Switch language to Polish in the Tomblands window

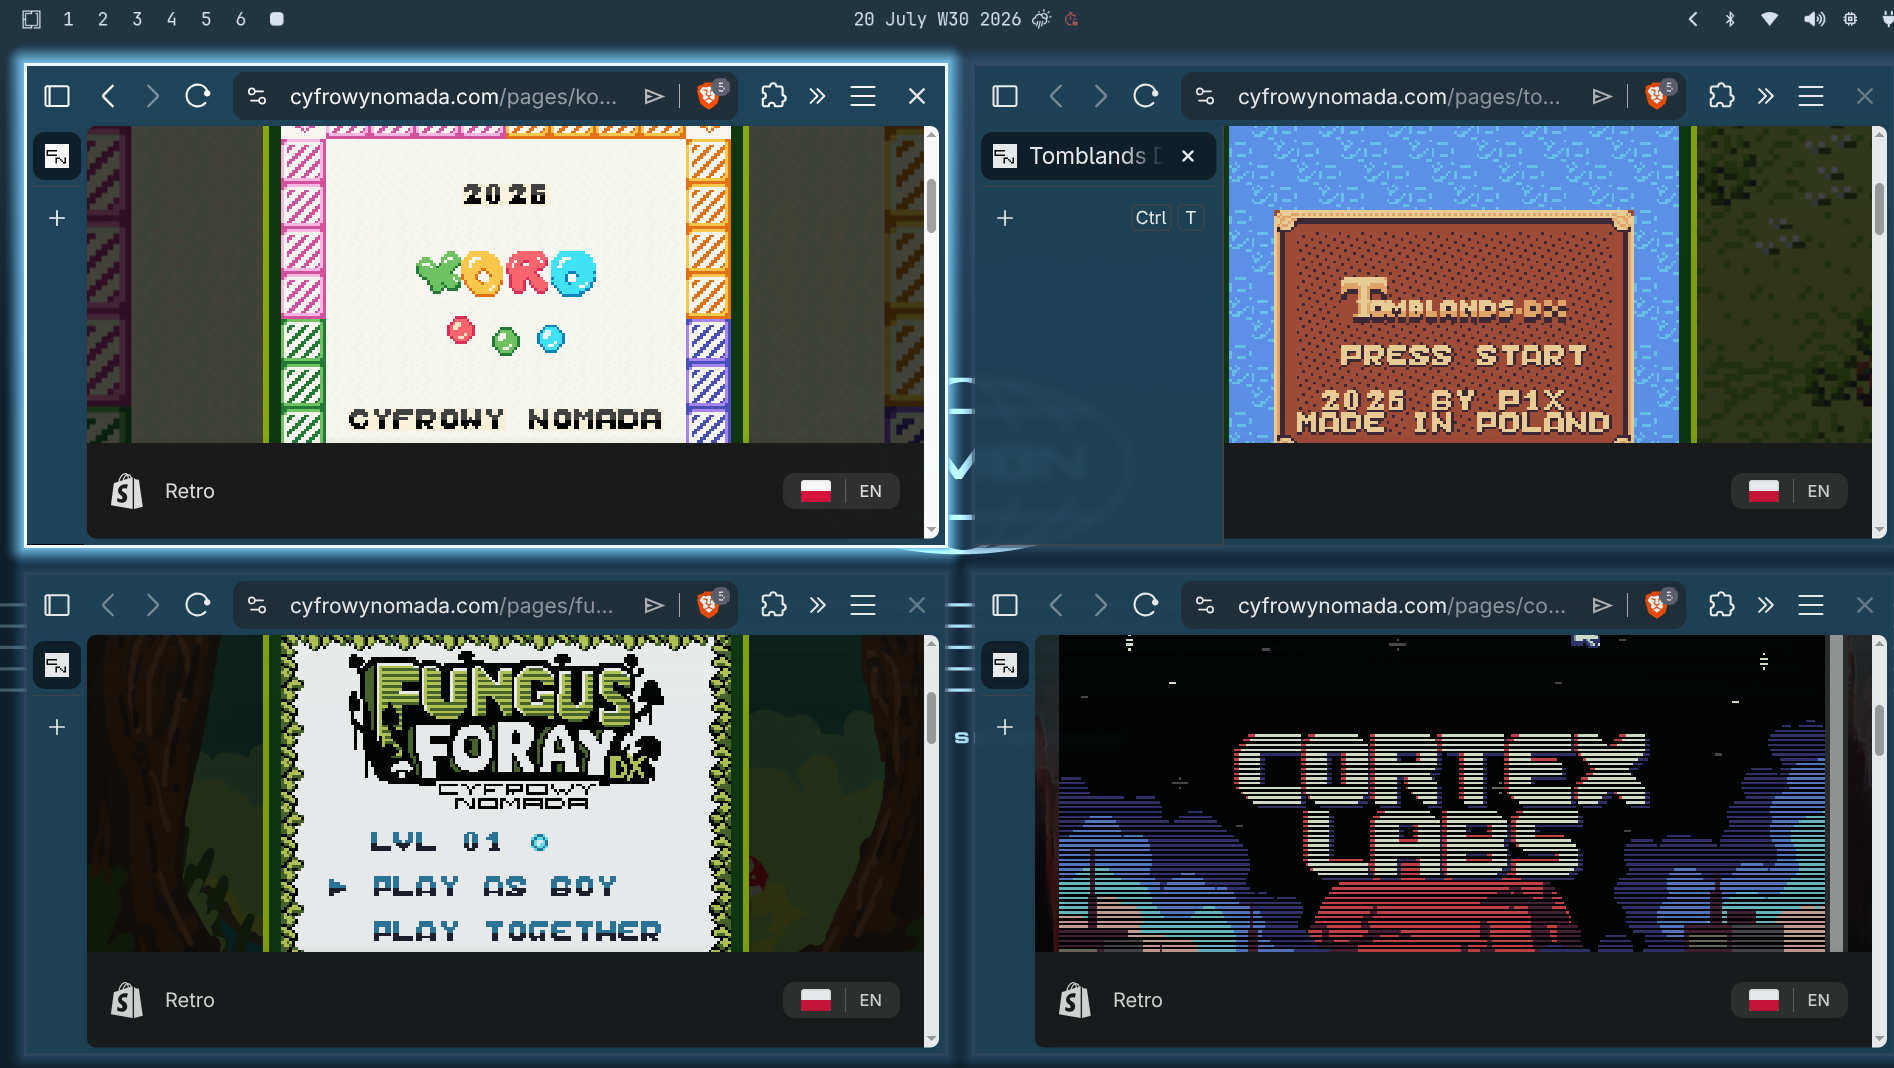(1764, 491)
